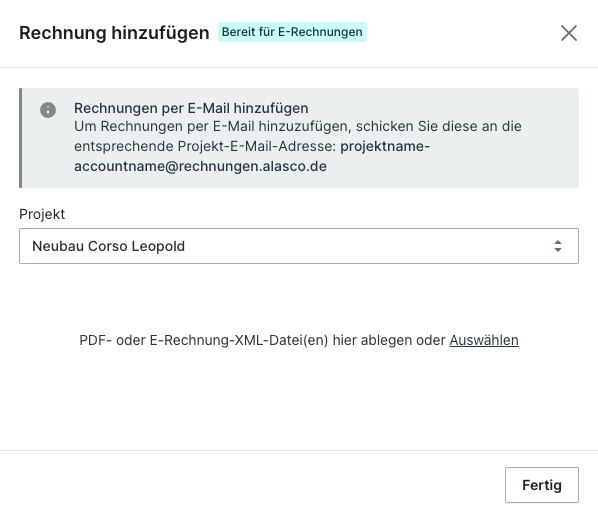Click the info icon in the banner
Viewport: 598px width, 518px height.
48,110
